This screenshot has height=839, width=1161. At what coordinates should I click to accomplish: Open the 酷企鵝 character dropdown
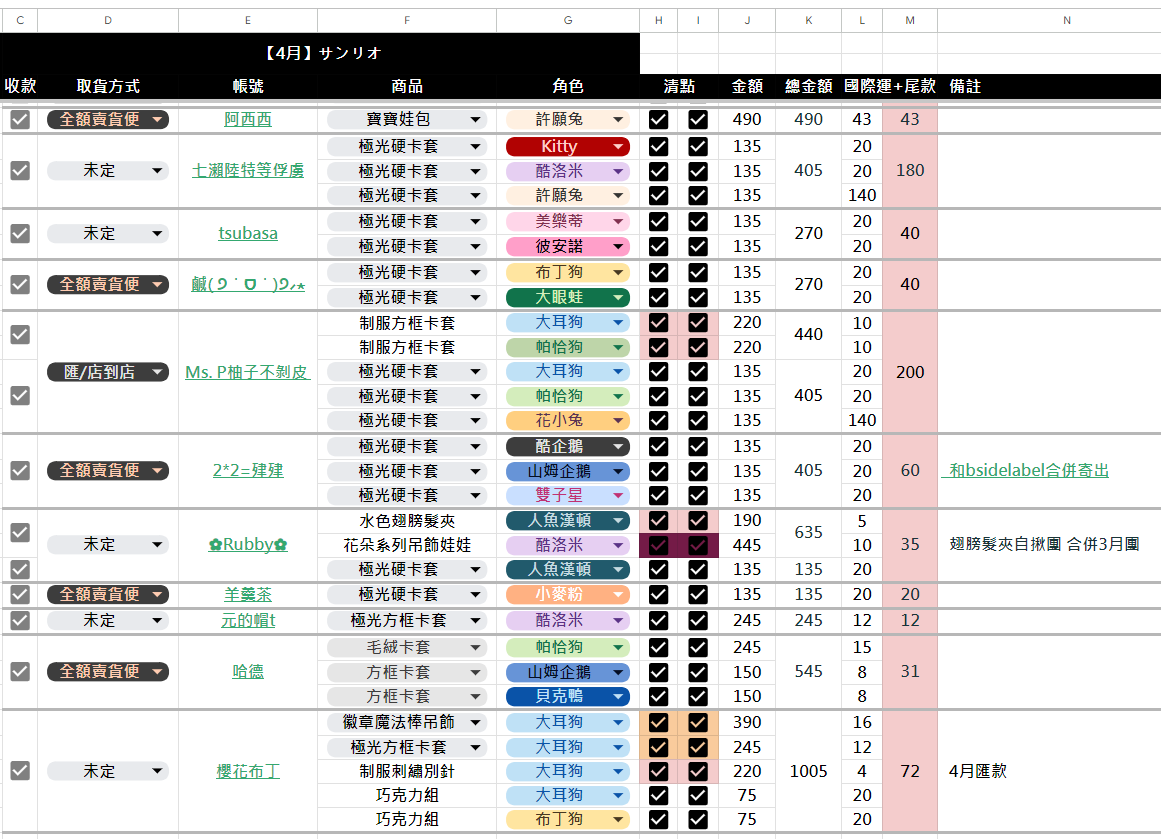(x=568, y=447)
